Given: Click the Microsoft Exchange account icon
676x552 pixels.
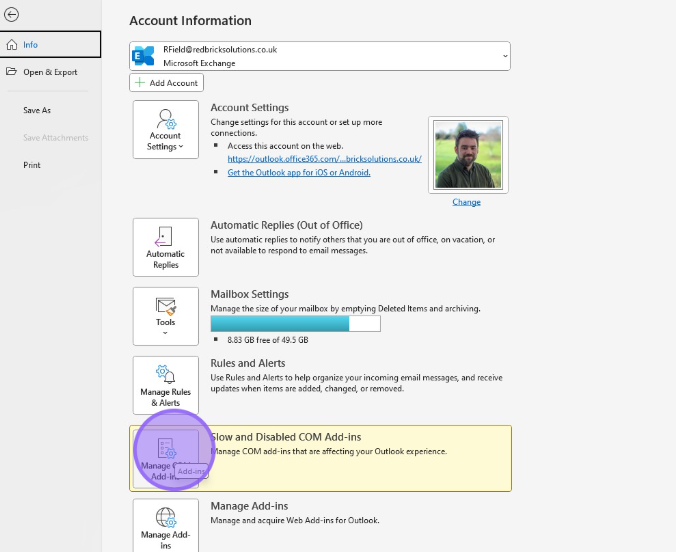Looking at the screenshot, I should pyautogui.click(x=144, y=56).
